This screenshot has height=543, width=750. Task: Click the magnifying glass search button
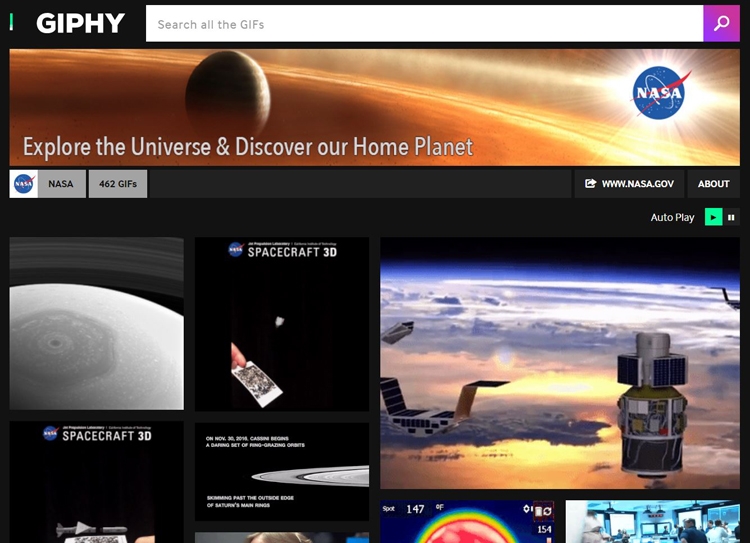click(721, 24)
